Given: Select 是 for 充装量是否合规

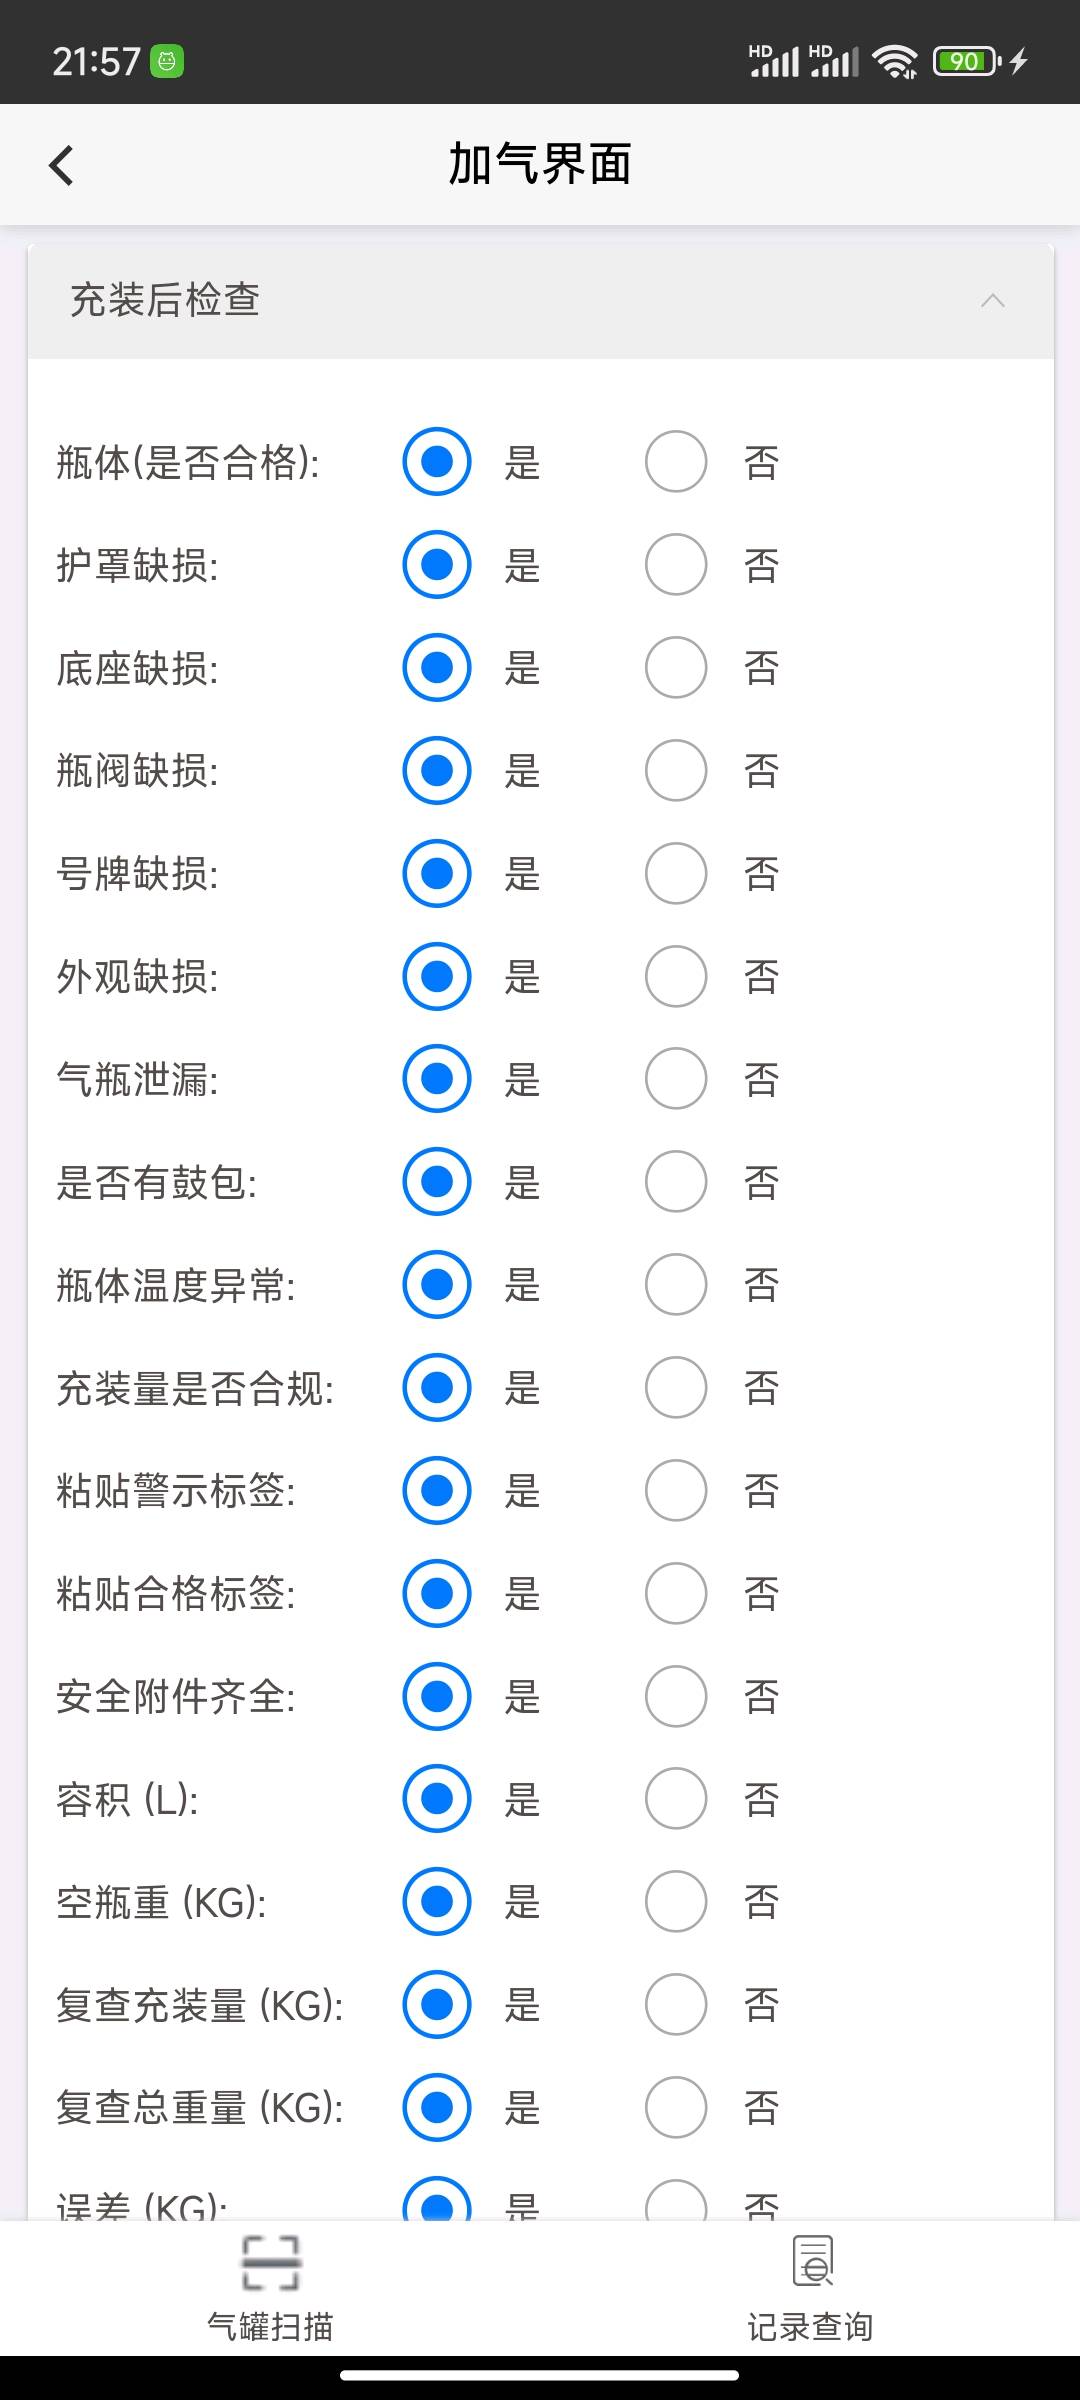Looking at the screenshot, I should pos(437,1388).
